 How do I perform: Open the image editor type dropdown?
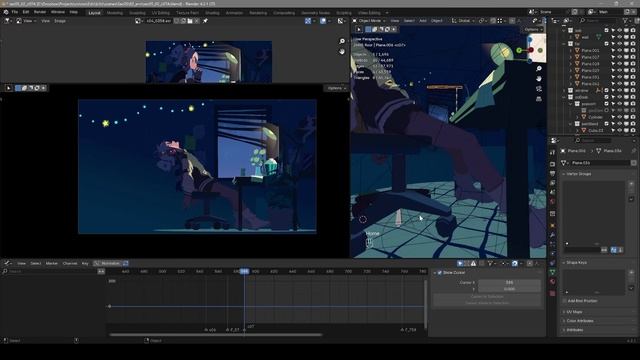(7, 20)
